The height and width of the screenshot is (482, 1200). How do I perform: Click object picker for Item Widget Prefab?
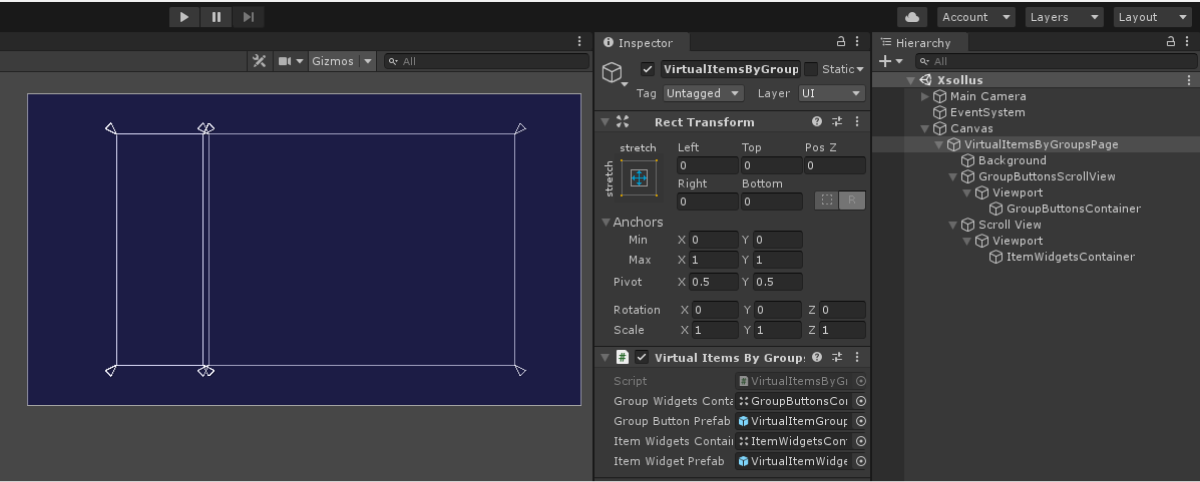click(861, 461)
